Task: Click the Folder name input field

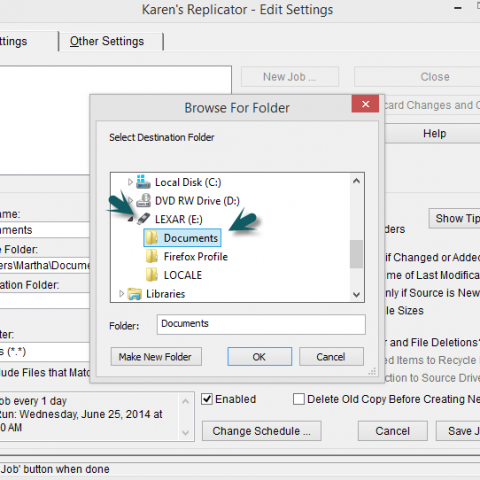Action: click(x=261, y=324)
